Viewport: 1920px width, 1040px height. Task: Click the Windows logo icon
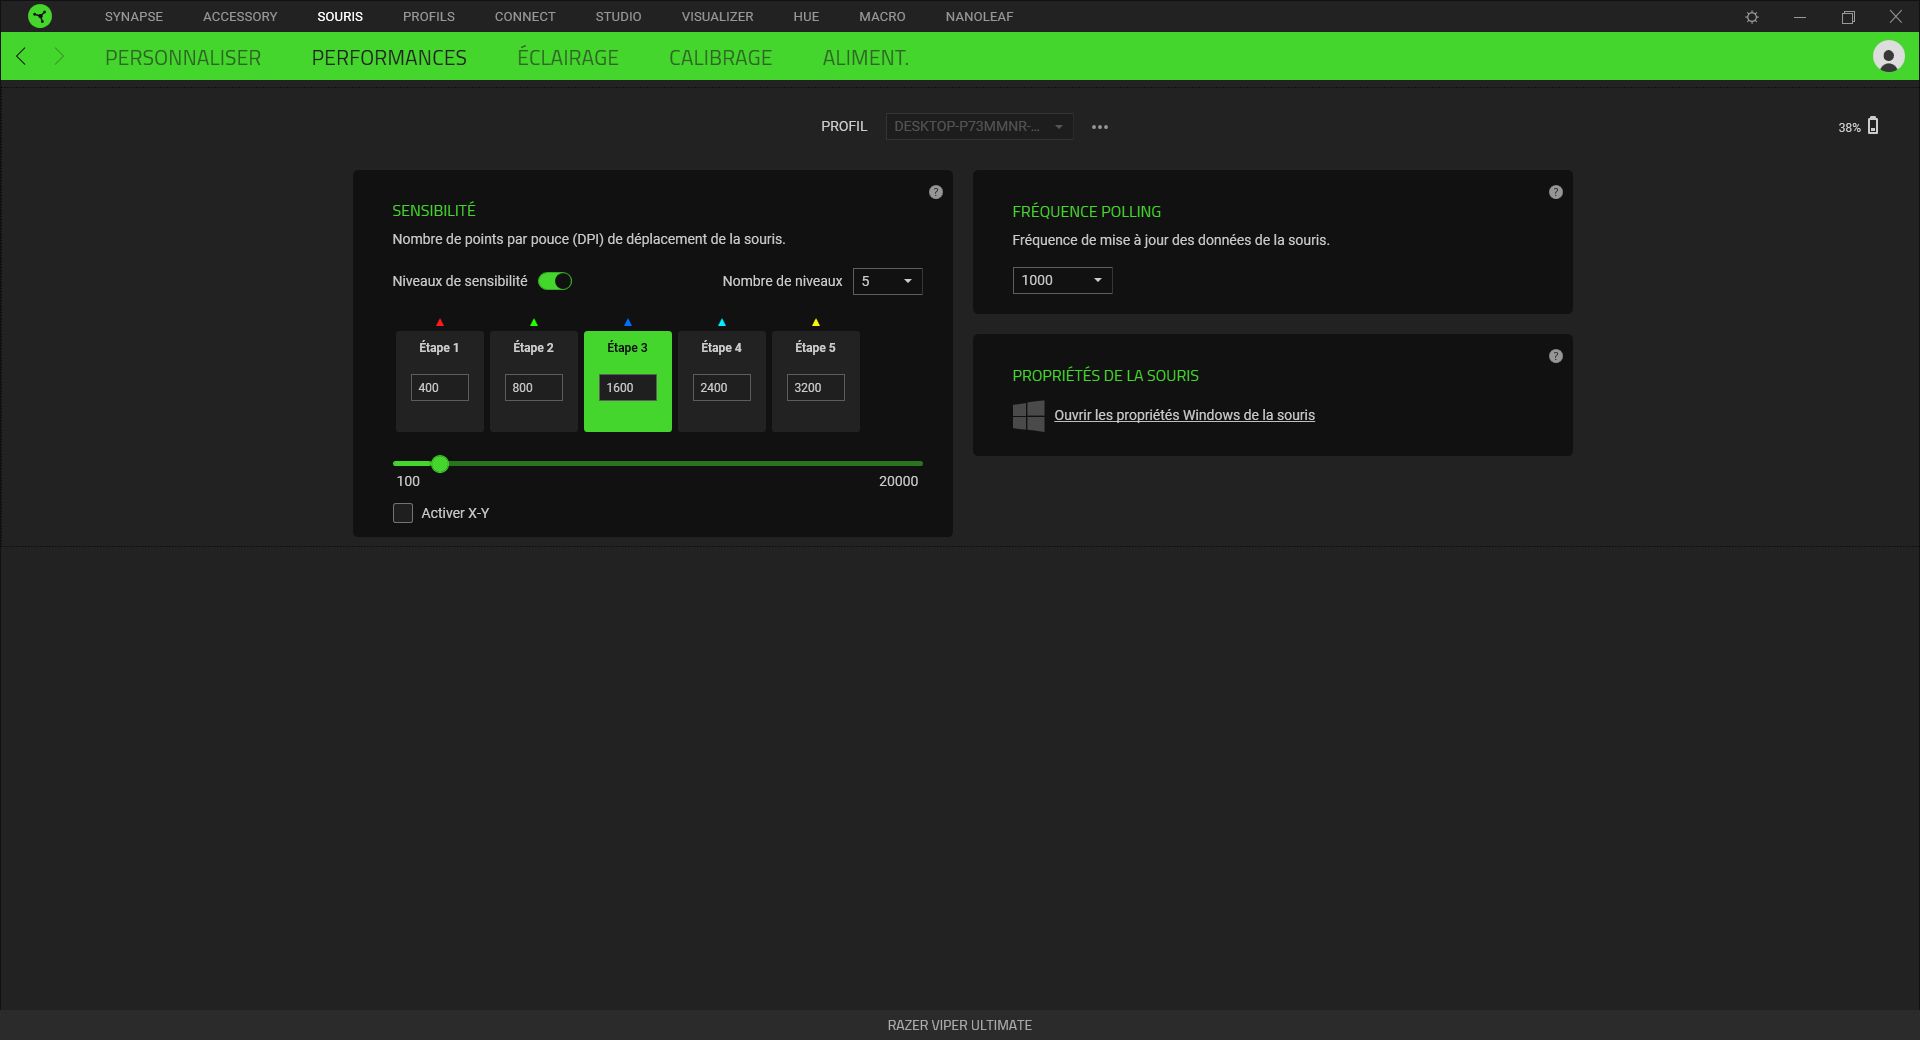[x=1028, y=415]
